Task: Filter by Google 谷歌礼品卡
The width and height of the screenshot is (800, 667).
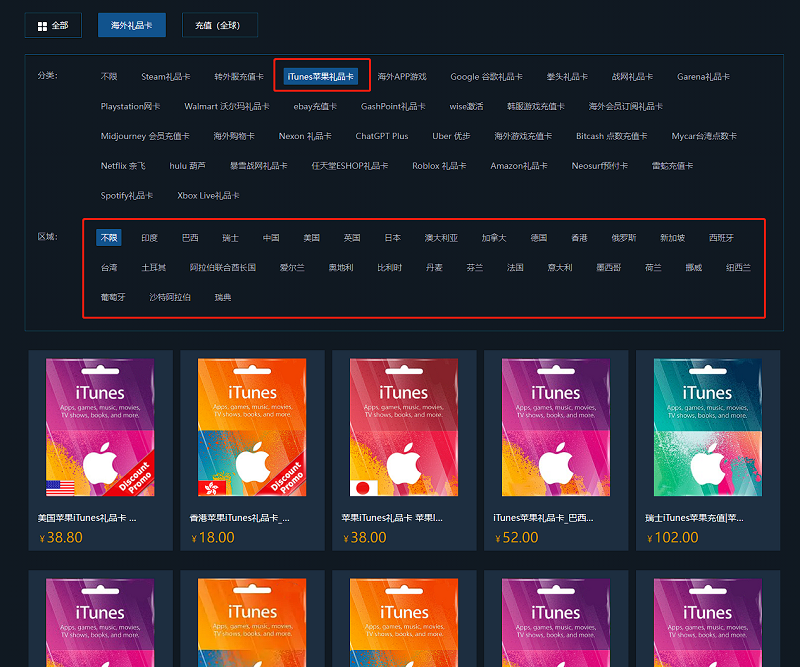Action: [486, 77]
